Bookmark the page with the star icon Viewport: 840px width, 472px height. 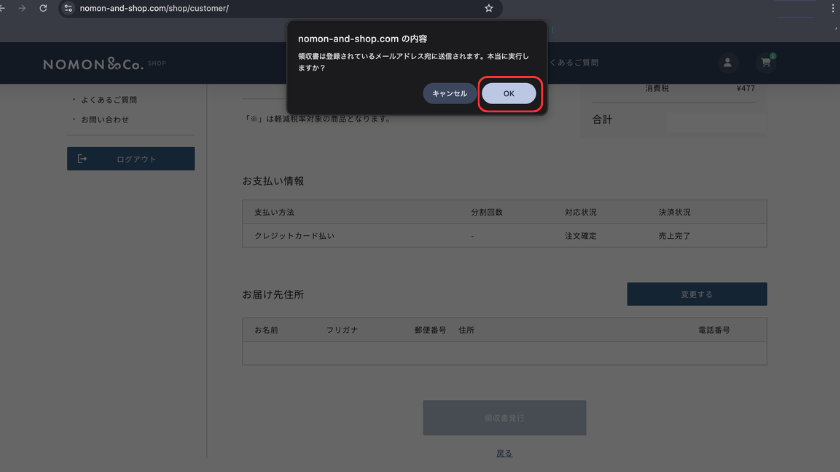click(488, 8)
